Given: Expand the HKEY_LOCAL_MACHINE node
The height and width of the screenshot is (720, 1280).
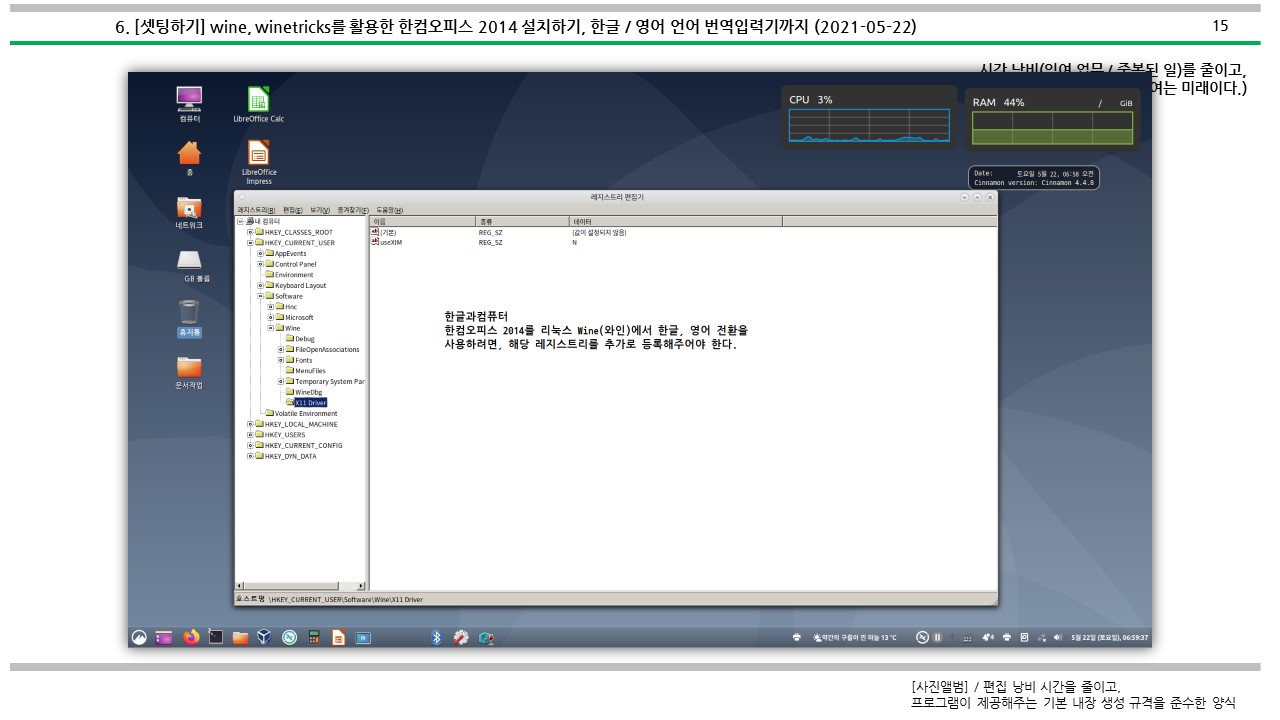Looking at the screenshot, I should click(250, 424).
